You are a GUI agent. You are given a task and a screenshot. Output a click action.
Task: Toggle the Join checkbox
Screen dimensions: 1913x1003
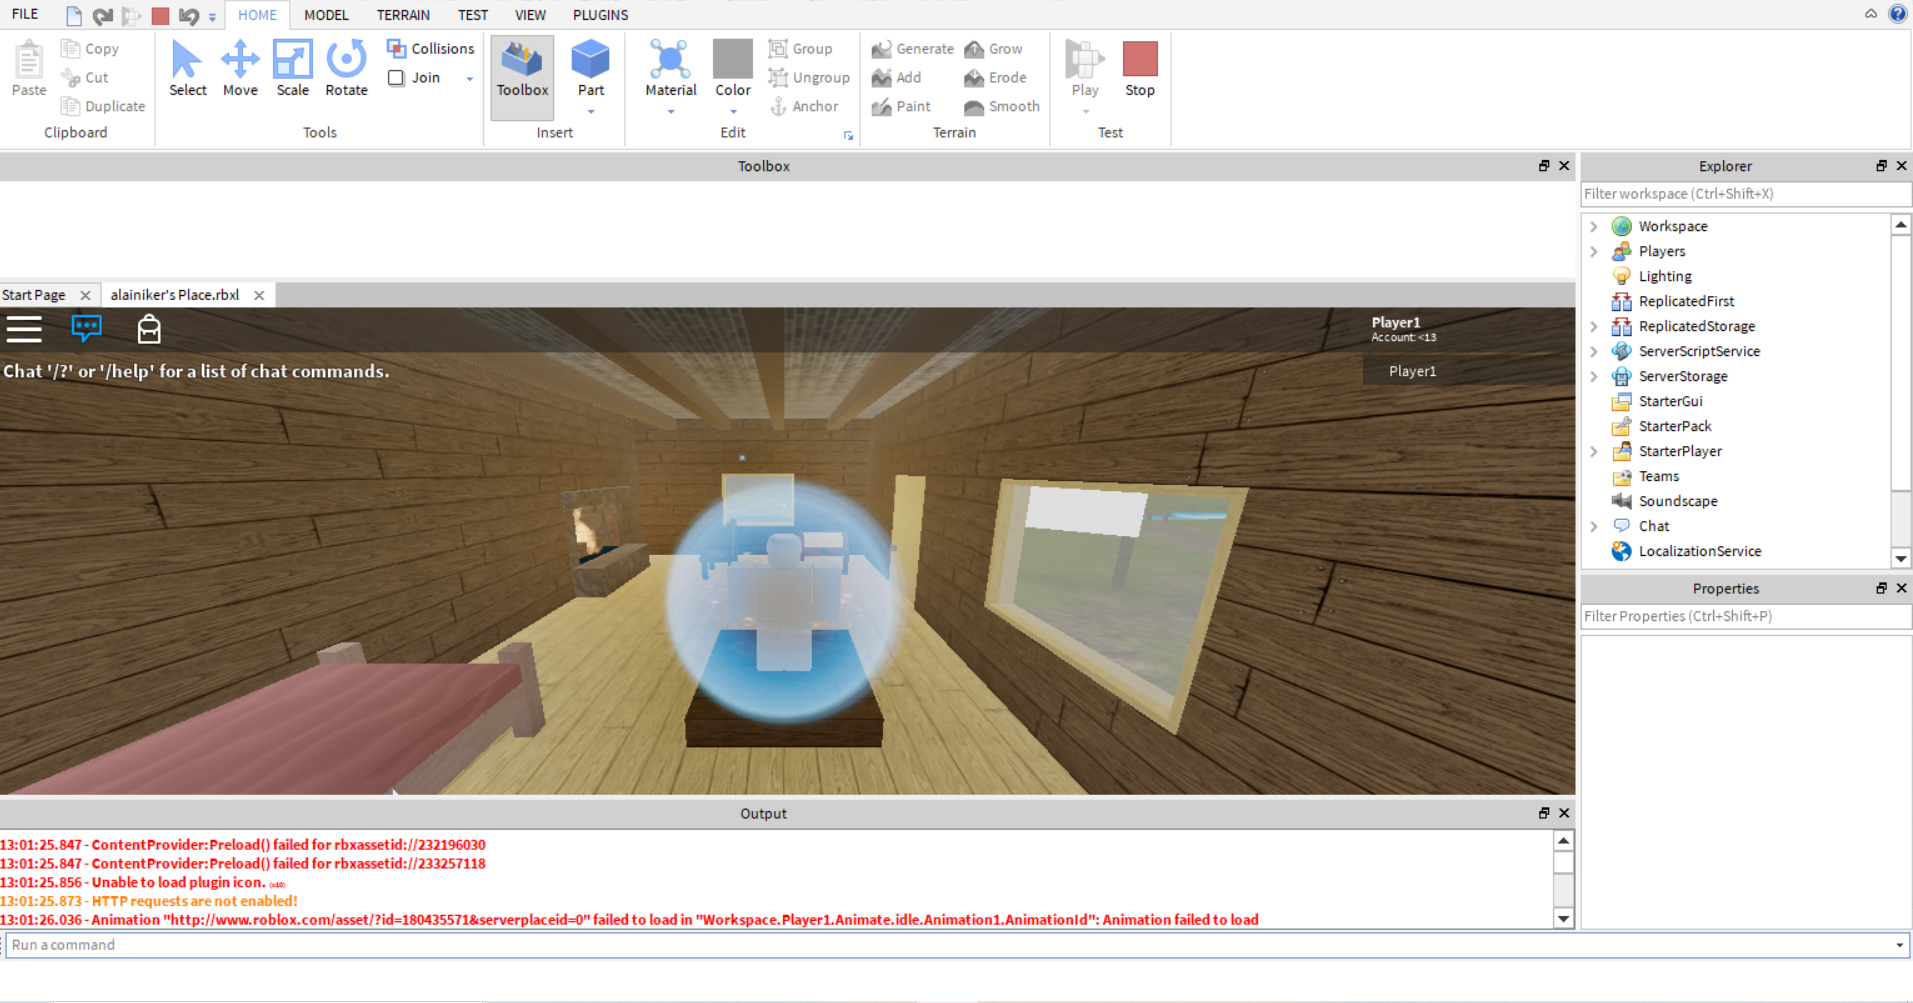(397, 78)
